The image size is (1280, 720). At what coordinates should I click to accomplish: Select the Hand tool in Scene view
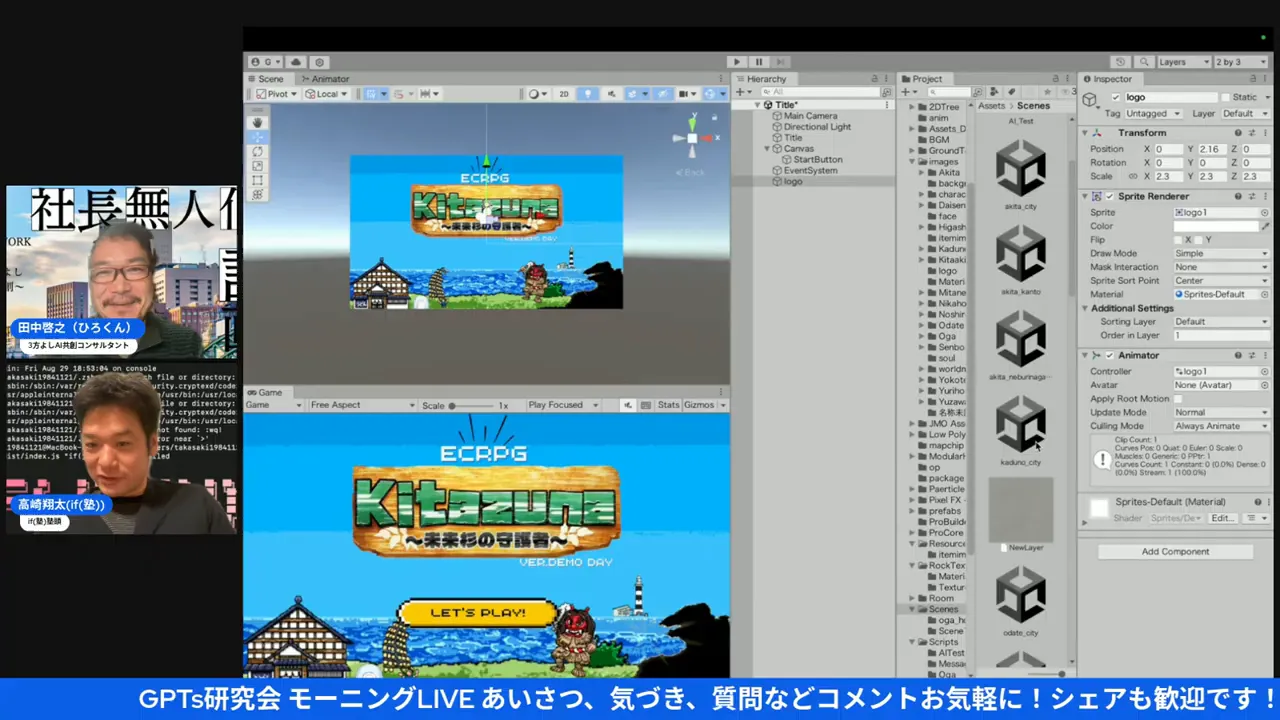pos(258,122)
